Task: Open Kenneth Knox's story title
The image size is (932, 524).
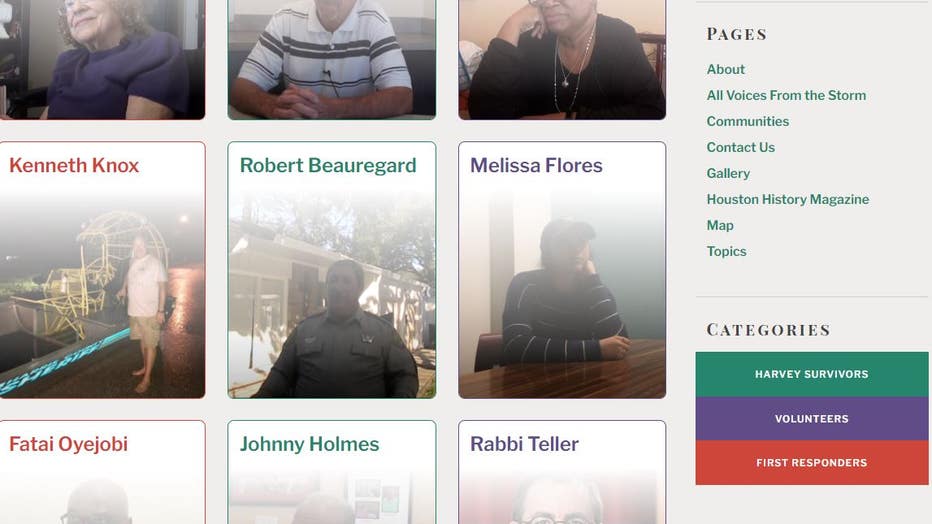Action: click(x=74, y=165)
